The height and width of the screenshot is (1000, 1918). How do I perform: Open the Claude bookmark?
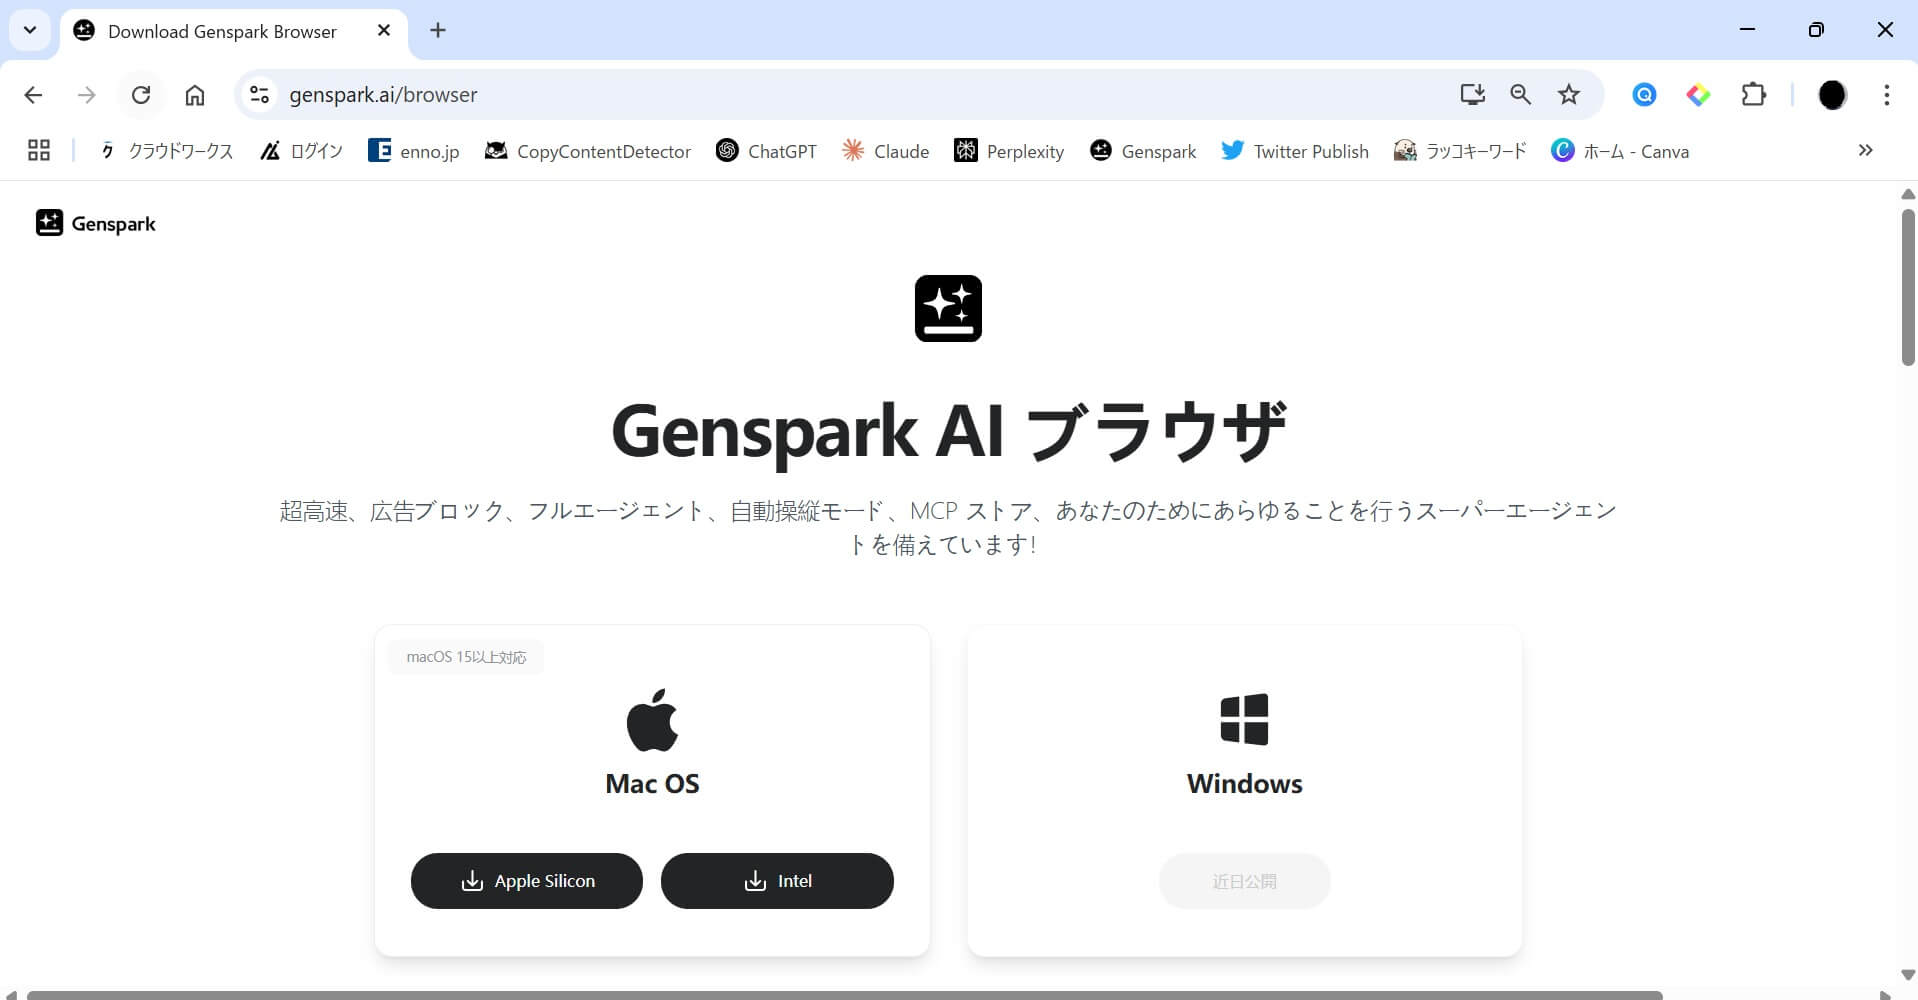coord(886,151)
